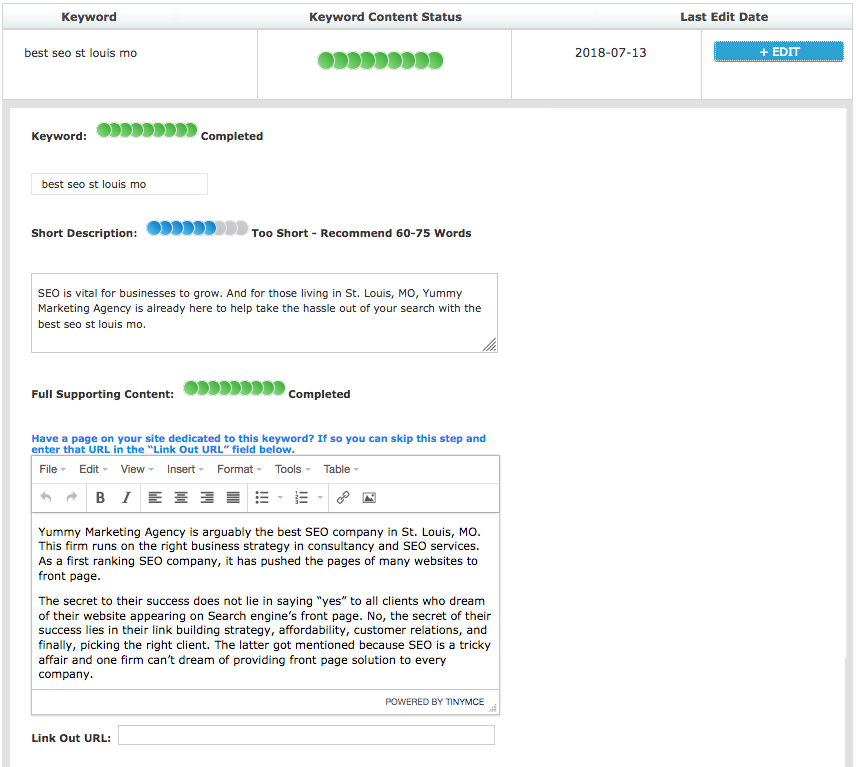The width and height of the screenshot is (856, 767).
Task: Click into the Full Supporting Content editor body
Action: tap(265, 600)
